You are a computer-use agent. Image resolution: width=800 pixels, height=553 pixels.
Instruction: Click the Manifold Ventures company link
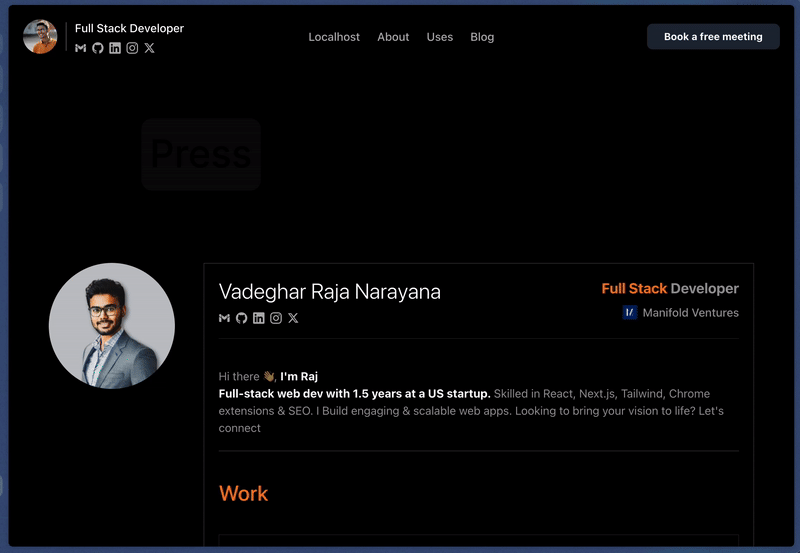click(690, 313)
